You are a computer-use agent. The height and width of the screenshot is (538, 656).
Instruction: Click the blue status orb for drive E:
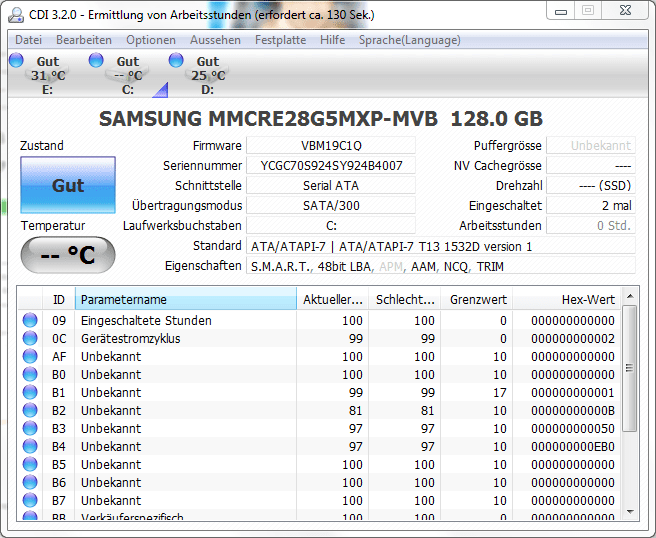(16, 60)
